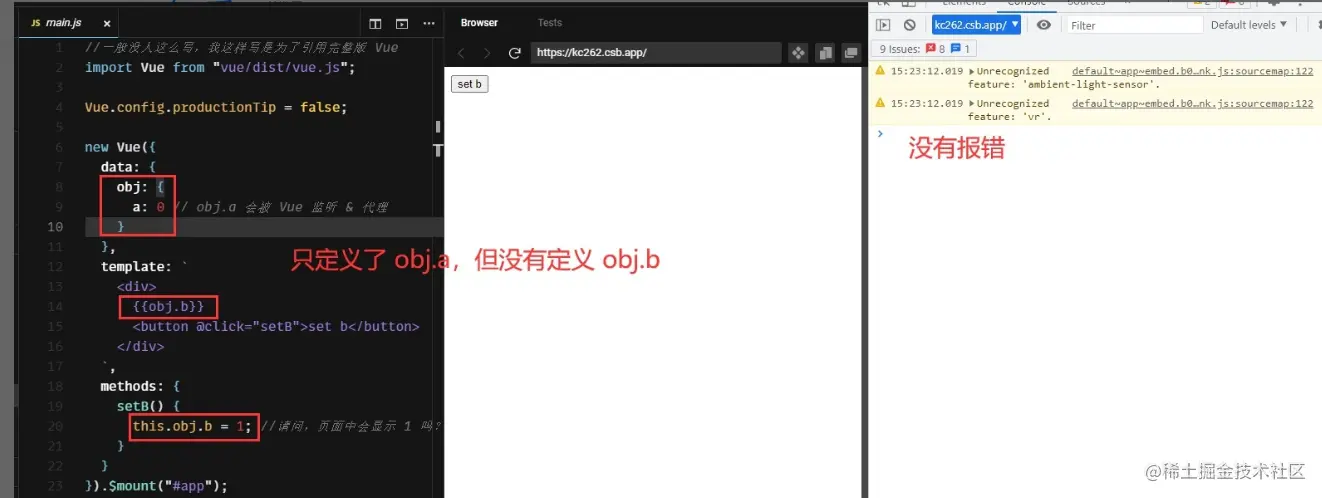Screen dimensions: 1322x498
Task: Click the "a: 0" property in the code
Action: [x=148, y=207]
